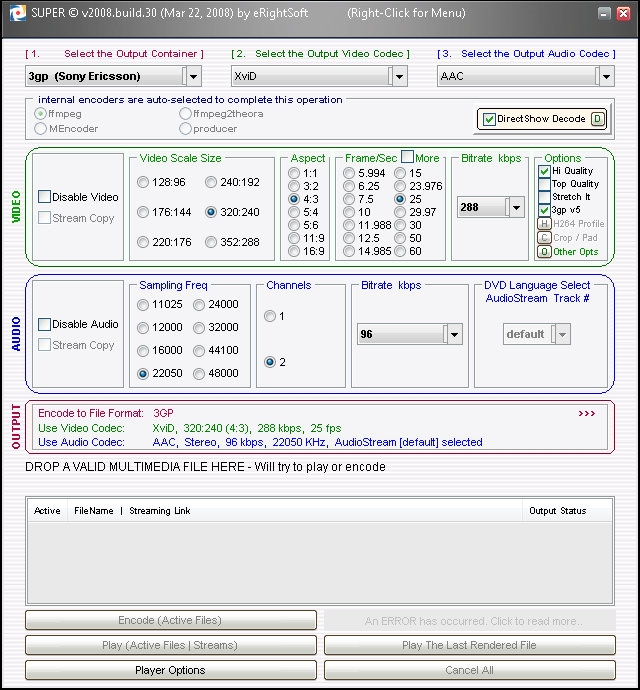640x690 pixels.
Task: Click the DROP A VALID MULTIMEDIA FILE text
Action: 205,466
